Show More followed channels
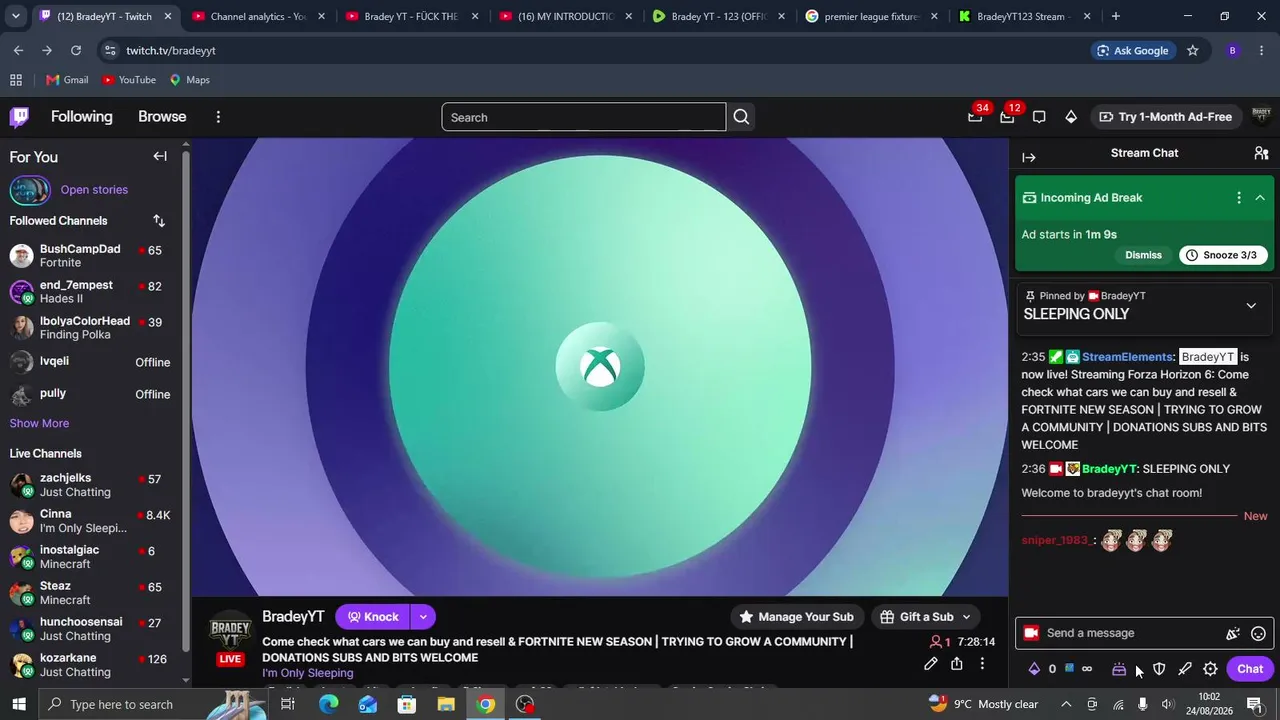Image resolution: width=1280 pixels, height=720 pixels. (39, 424)
